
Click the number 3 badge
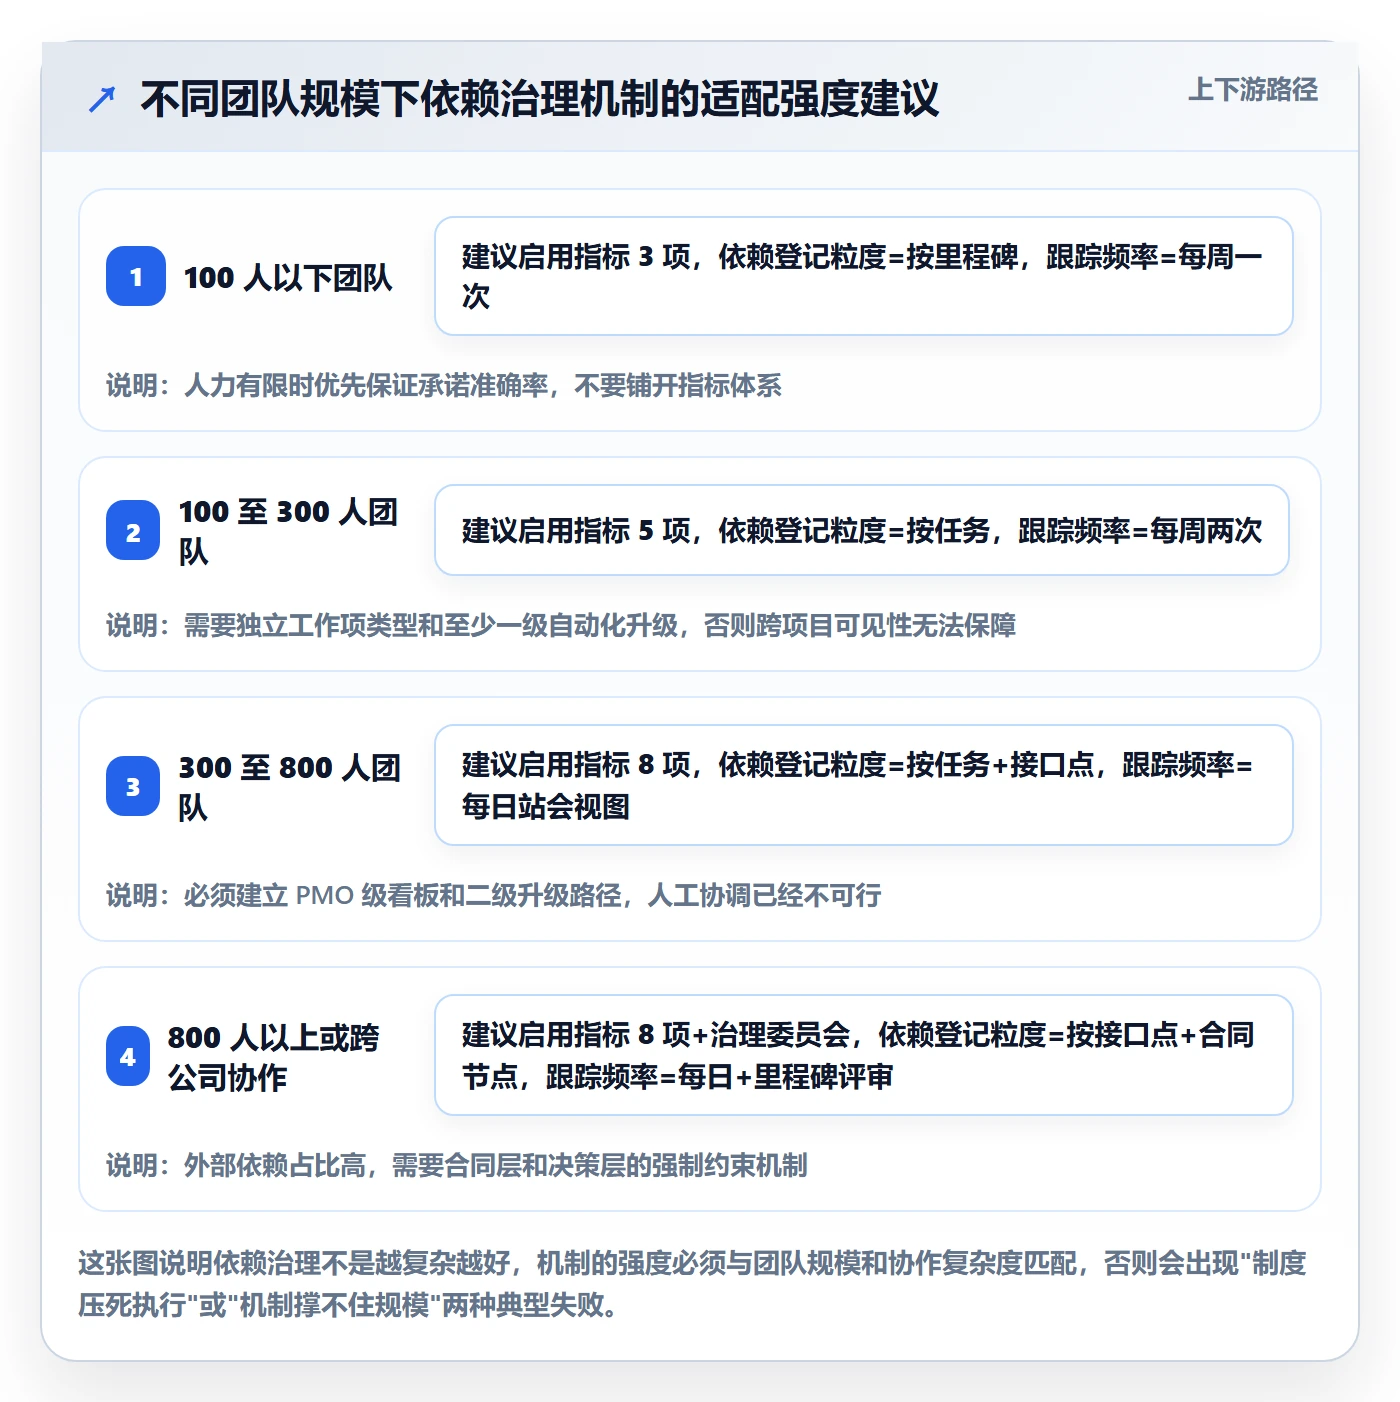[133, 786]
